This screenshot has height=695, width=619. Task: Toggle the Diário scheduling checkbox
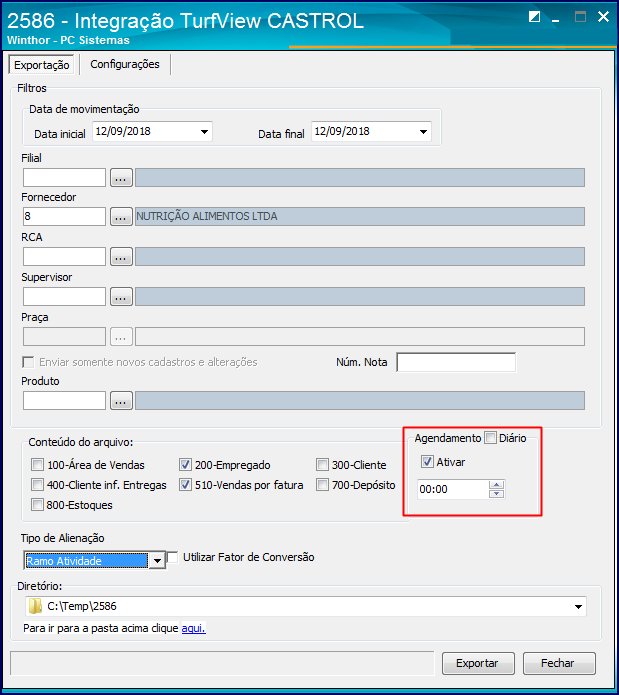[490, 438]
